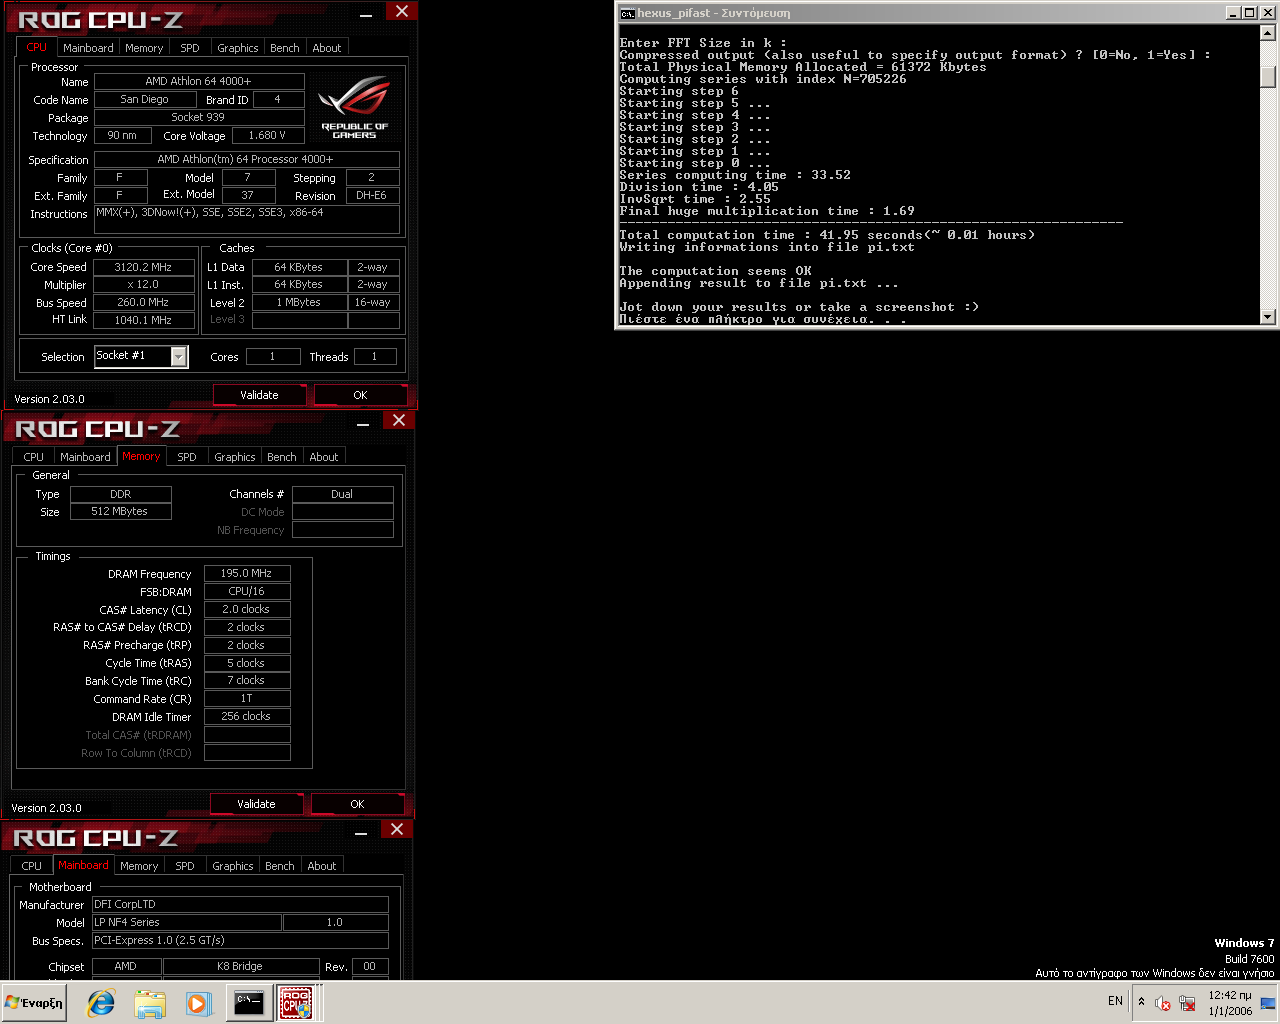Minimize the top ROG CPU-Z window
This screenshot has height=1024, width=1280.
[x=366, y=14]
